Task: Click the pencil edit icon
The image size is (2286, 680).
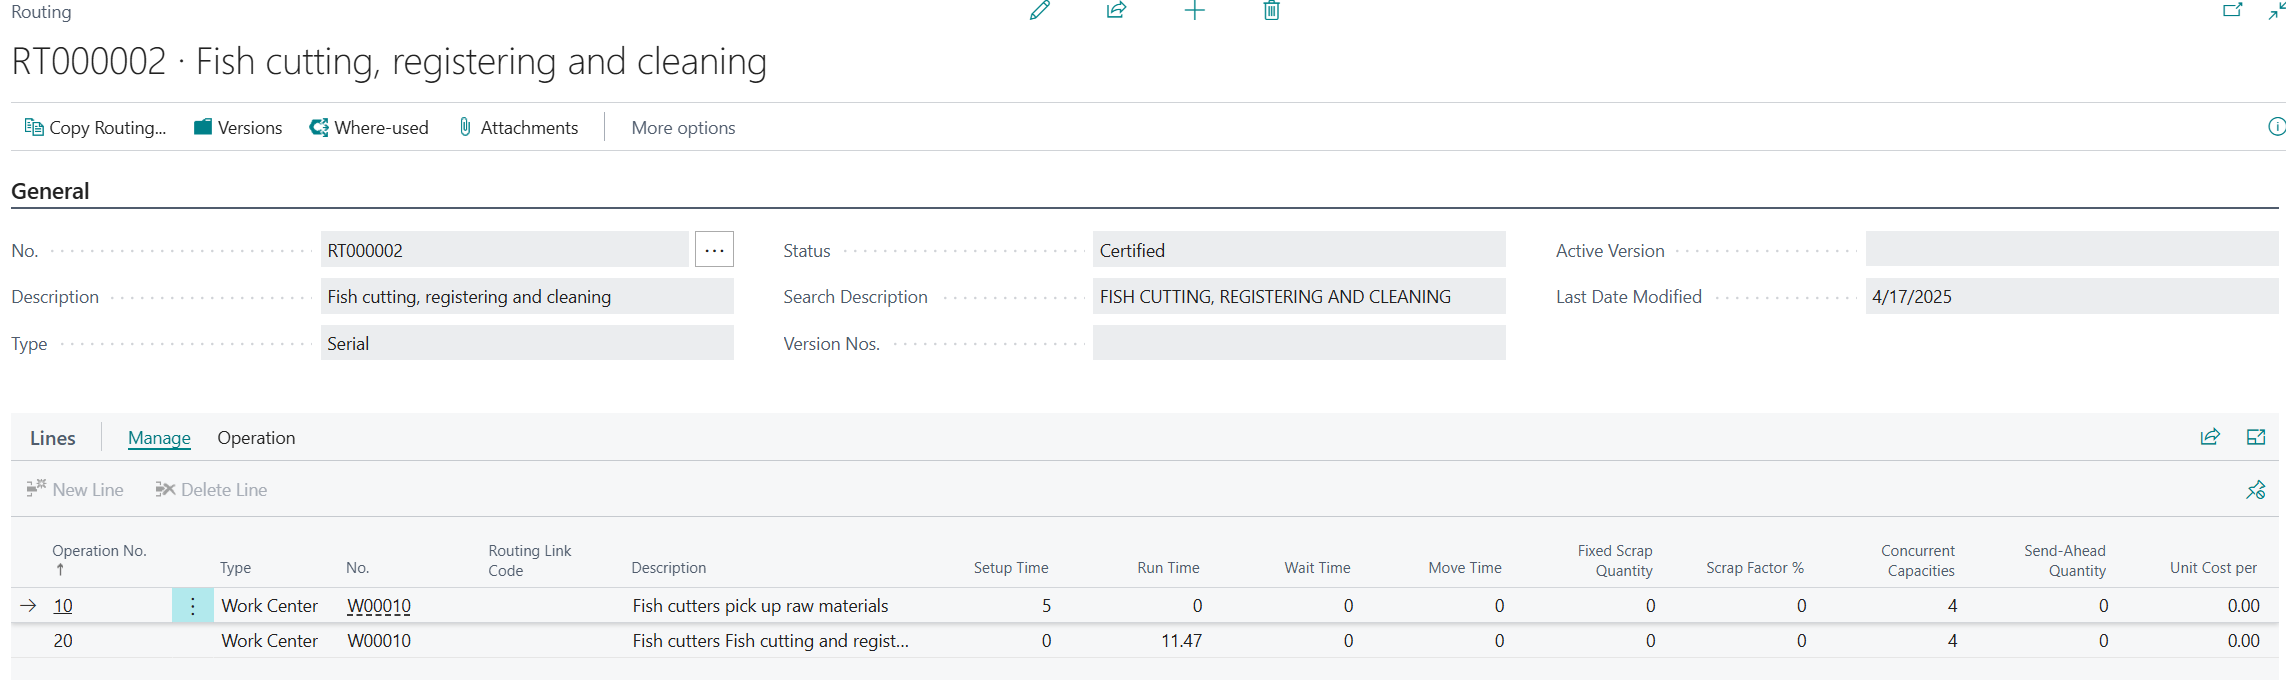Action: 1040,11
